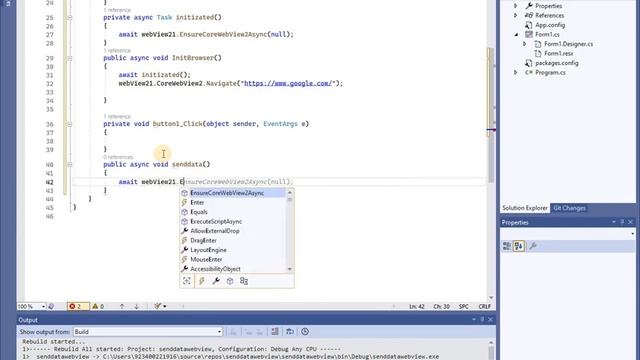640x360 pixels.
Task: Click the Ln: 42 line indicator
Action: coord(417,307)
